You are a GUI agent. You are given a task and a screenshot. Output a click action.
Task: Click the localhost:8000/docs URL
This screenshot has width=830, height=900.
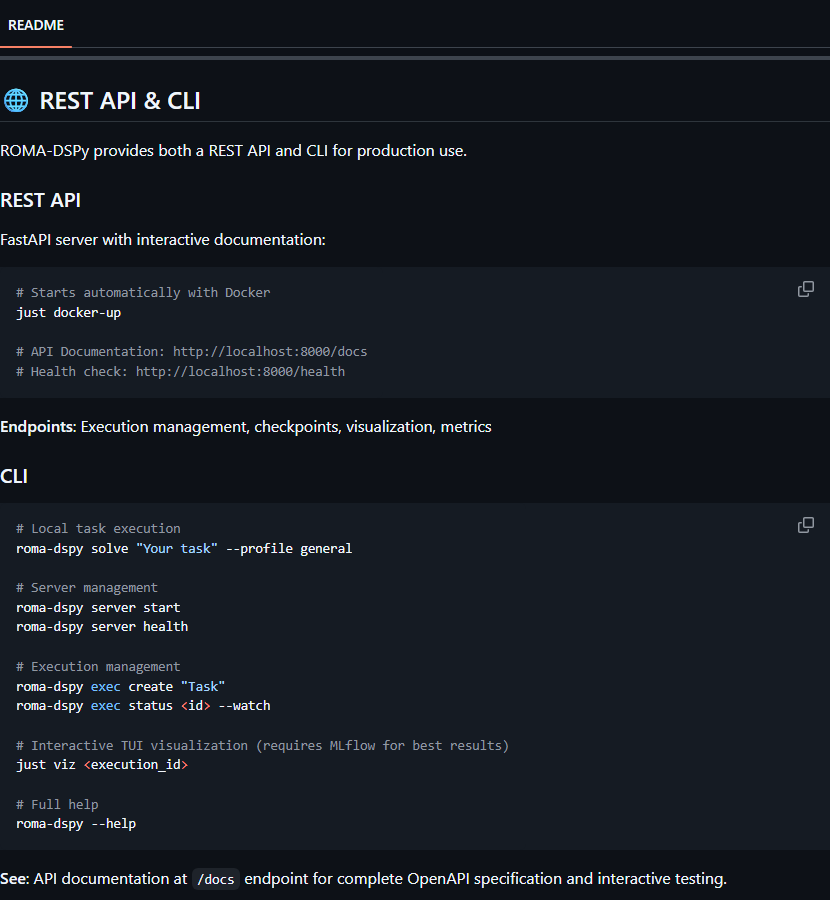pyautogui.click(x=270, y=352)
